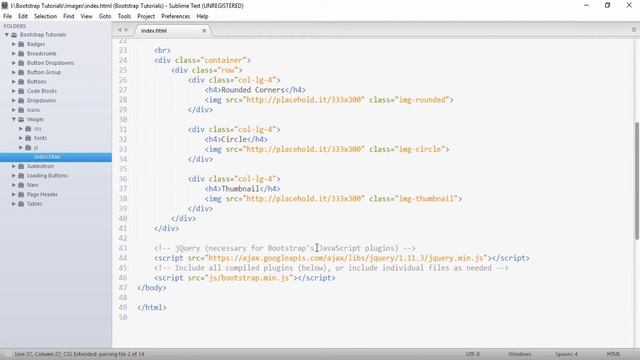
Task: Click the Images open-folder icon
Action: [x=21, y=119]
